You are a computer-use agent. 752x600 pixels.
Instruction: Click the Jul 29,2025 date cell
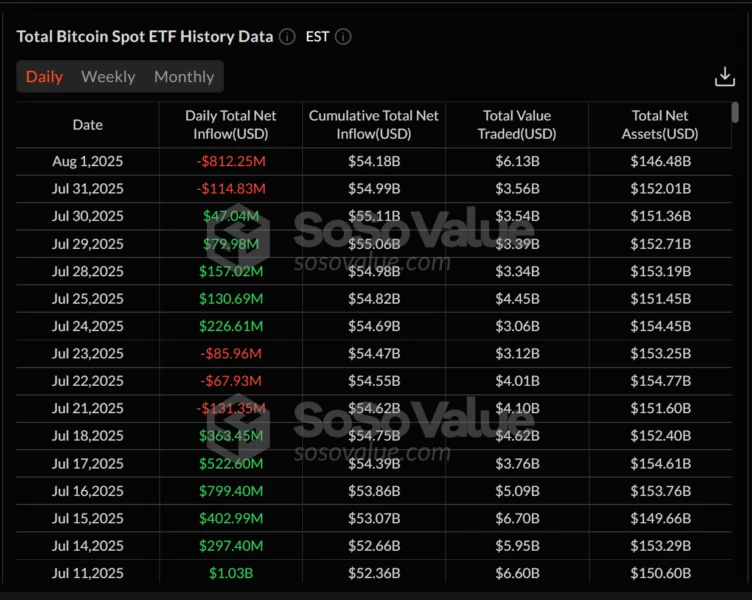[x=87, y=244]
